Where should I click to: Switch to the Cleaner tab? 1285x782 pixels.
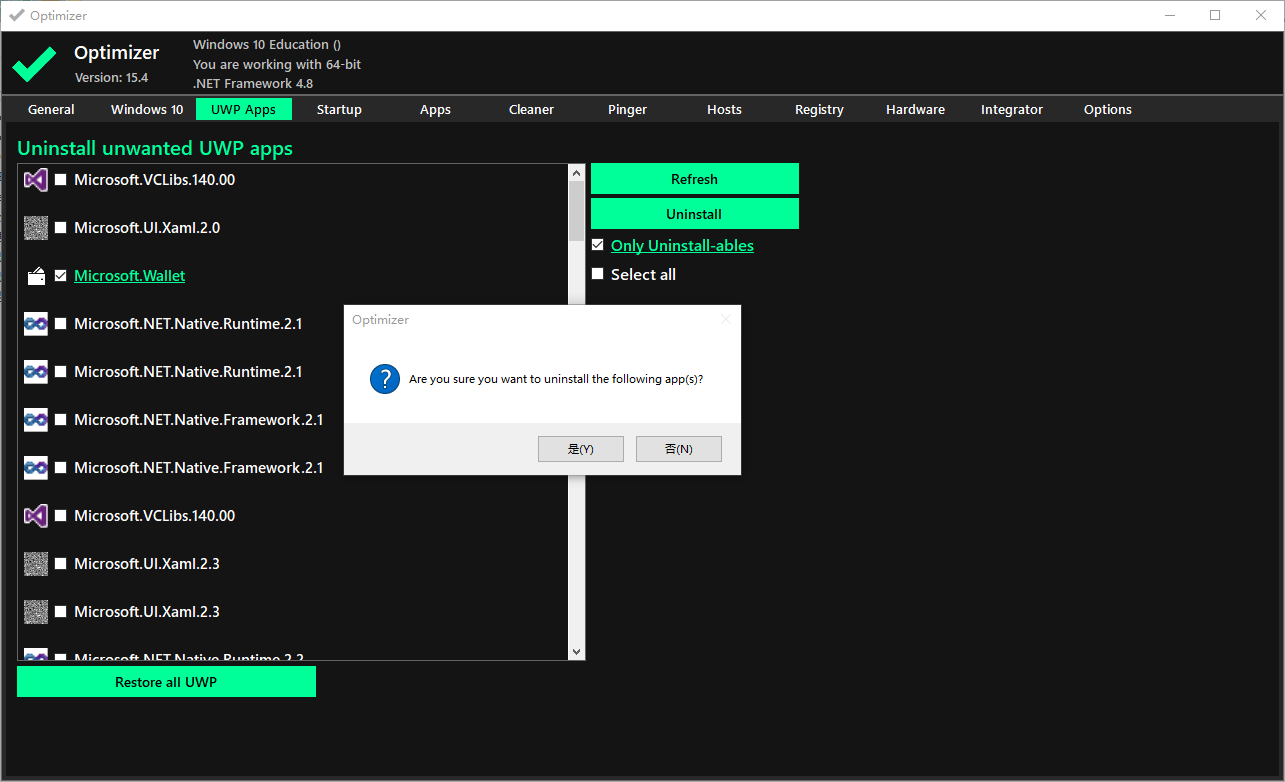coord(531,109)
